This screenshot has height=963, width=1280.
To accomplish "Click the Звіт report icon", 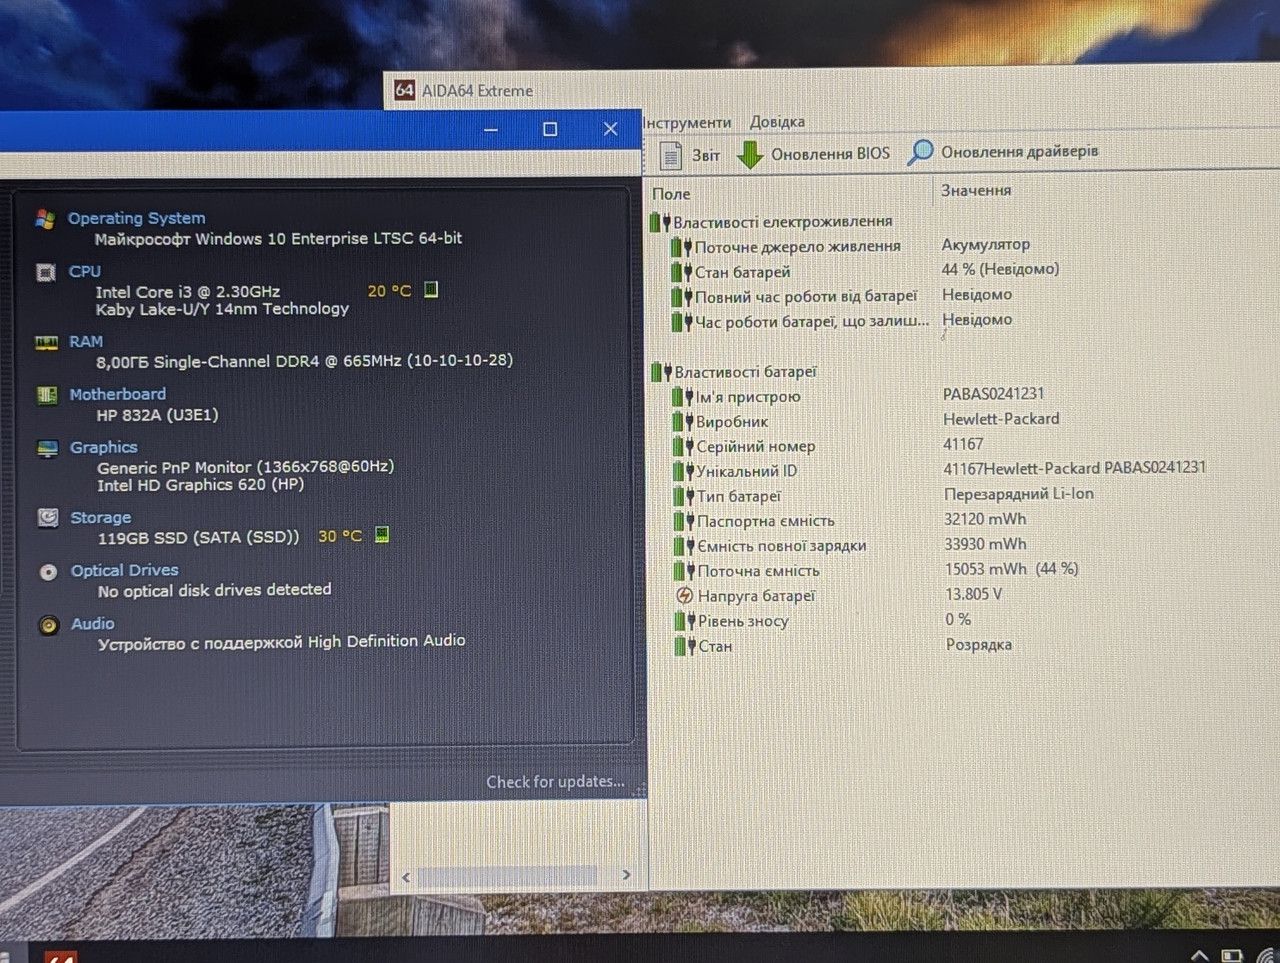I will [670, 156].
